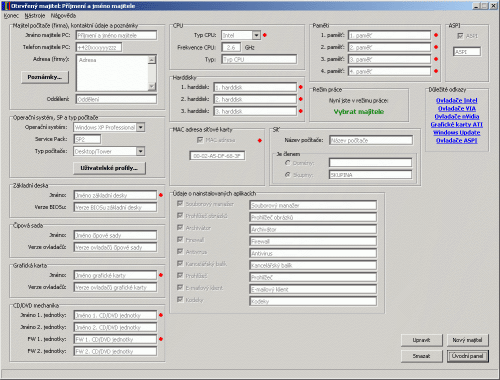Click the Antivirus name text field
The image size is (500, 380).
313,253
